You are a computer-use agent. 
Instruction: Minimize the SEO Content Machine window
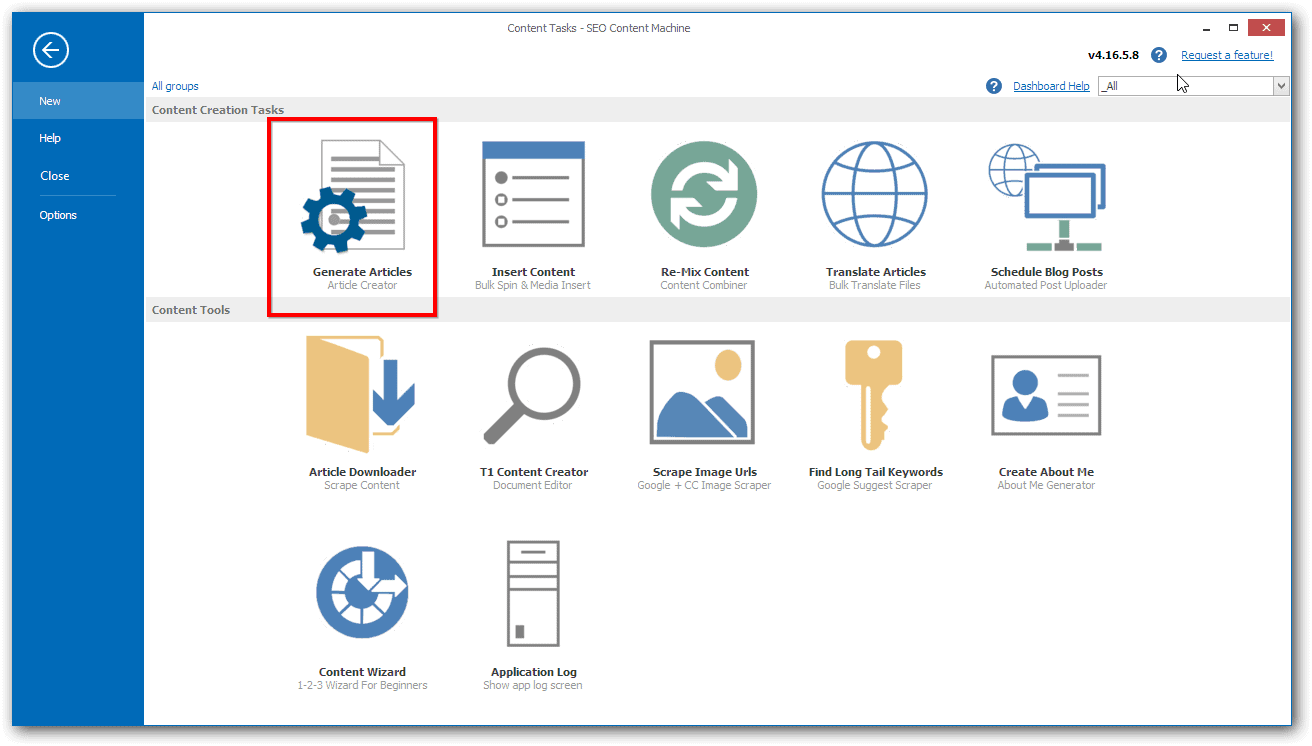coord(1208,28)
